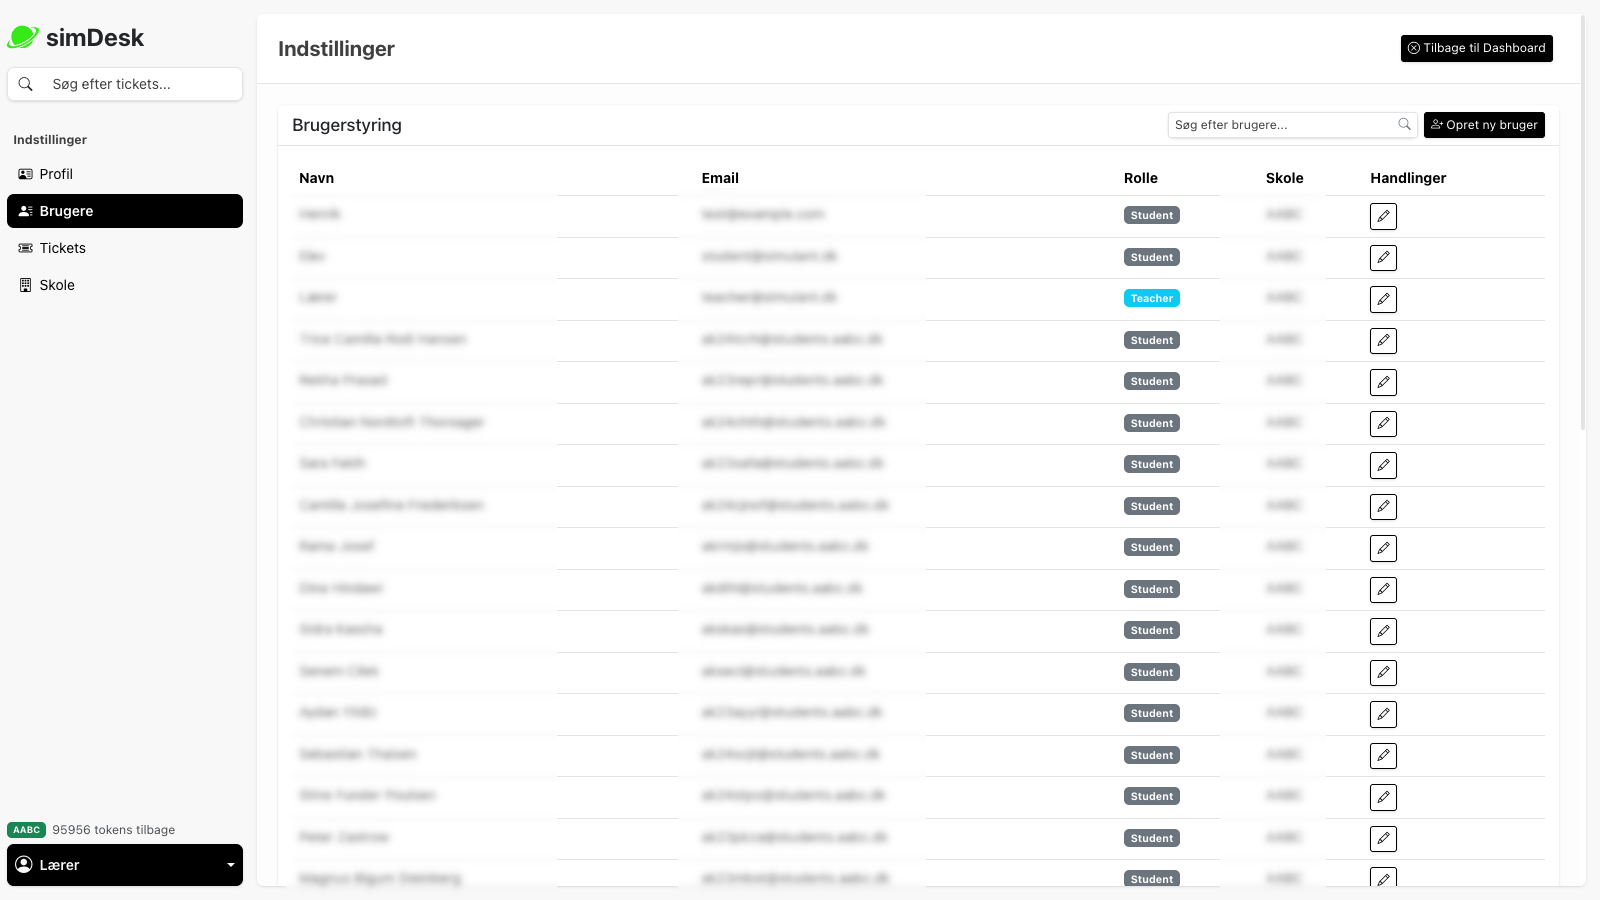Click the magnifier icon in ticket search
This screenshot has width=1600, height=900.
pyautogui.click(x=26, y=84)
